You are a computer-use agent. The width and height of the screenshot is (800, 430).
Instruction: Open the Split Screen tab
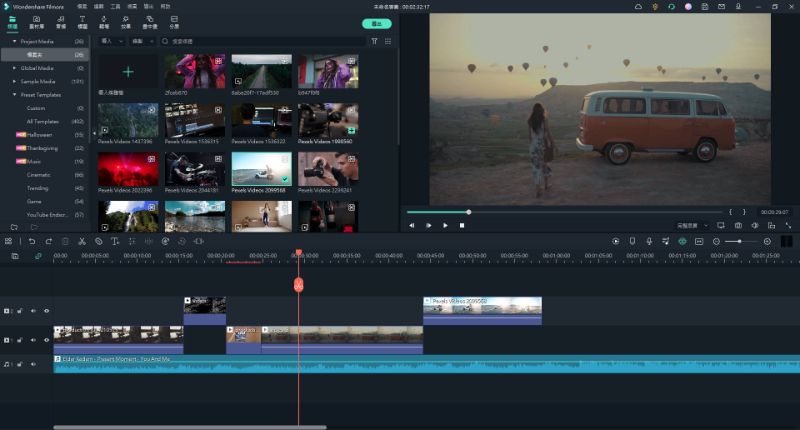pos(174,22)
